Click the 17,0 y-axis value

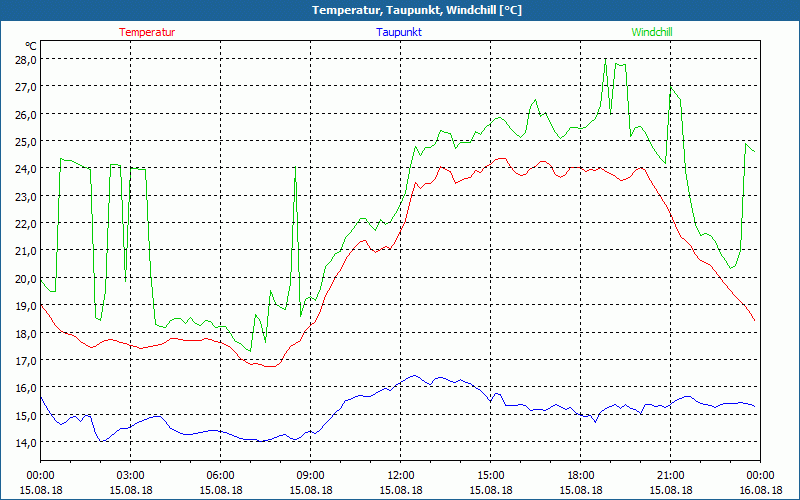click(26, 360)
